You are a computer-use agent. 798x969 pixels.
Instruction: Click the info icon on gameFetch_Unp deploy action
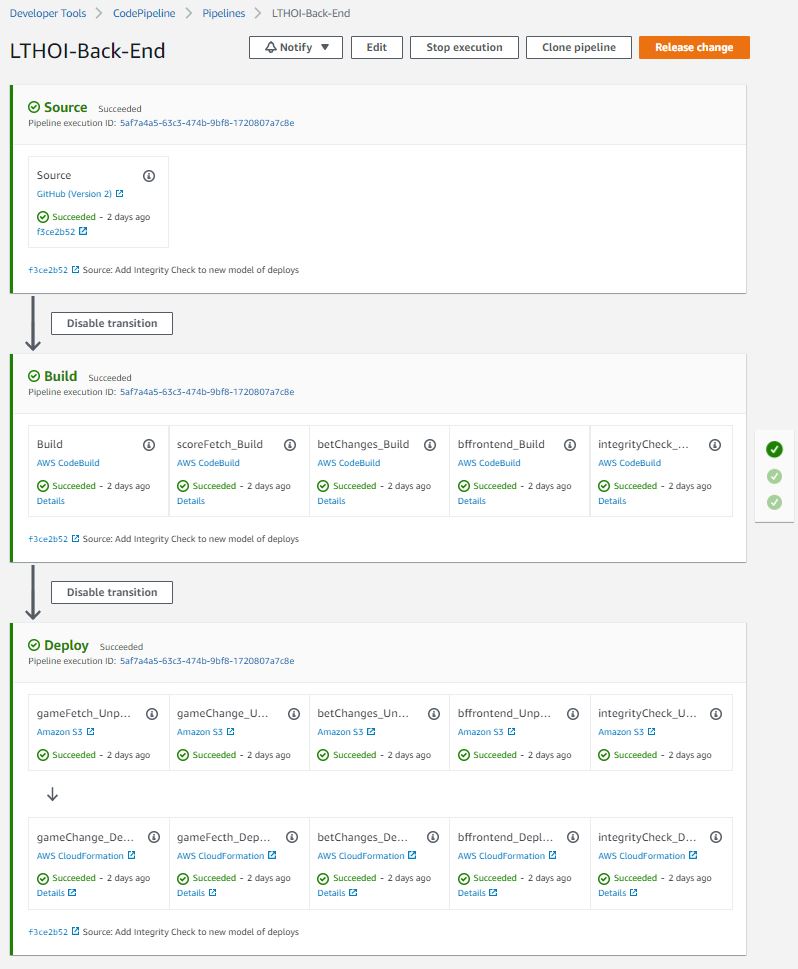pyautogui.click(x=152, y=713)
